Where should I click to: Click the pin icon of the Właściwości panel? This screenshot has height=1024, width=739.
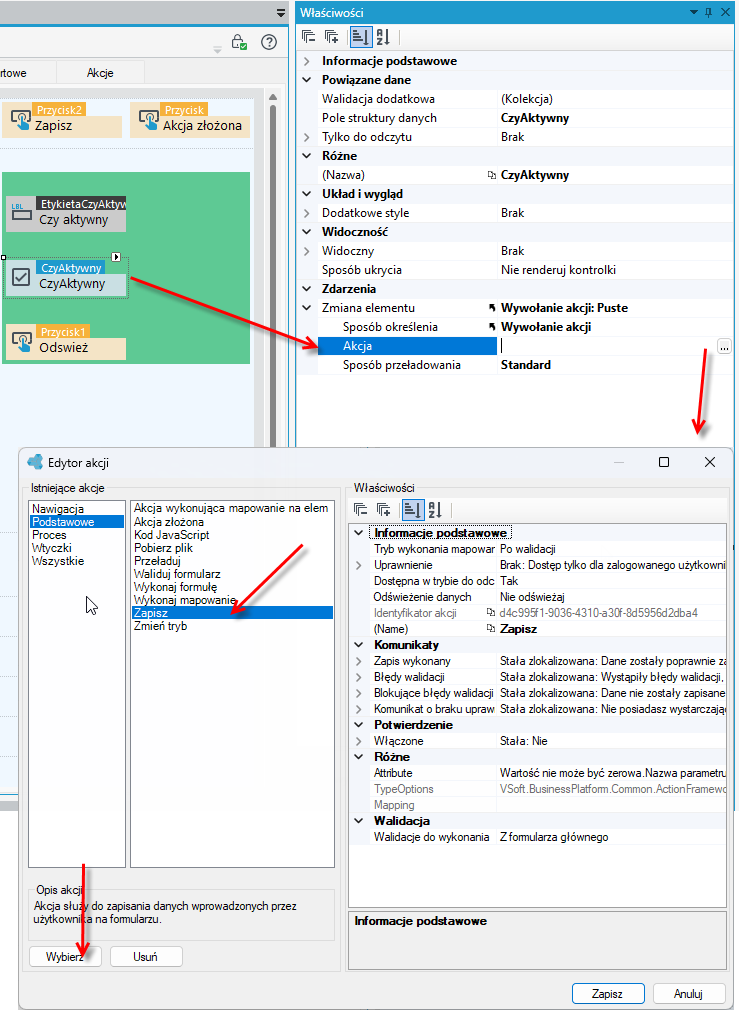pyautogui.click(x=708, y=12)
